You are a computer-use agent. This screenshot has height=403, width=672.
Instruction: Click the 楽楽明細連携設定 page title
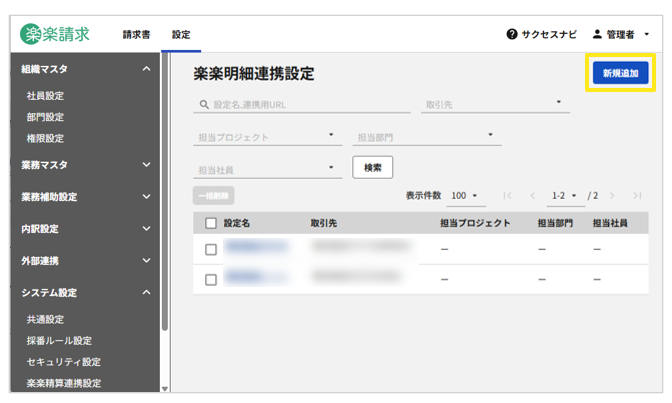tap(254, 74)
